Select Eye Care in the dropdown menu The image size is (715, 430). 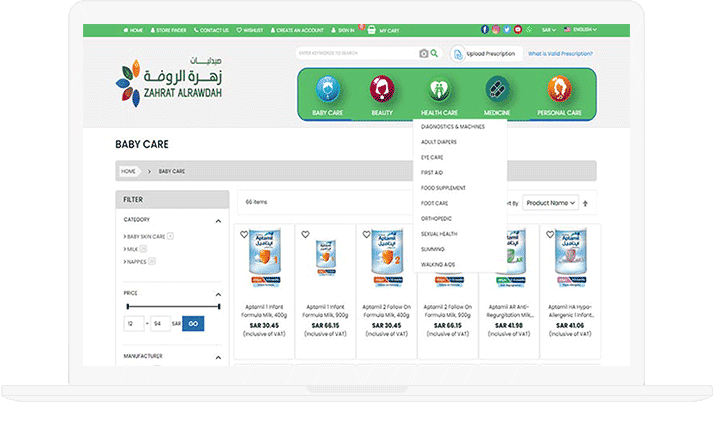(432, 157)
